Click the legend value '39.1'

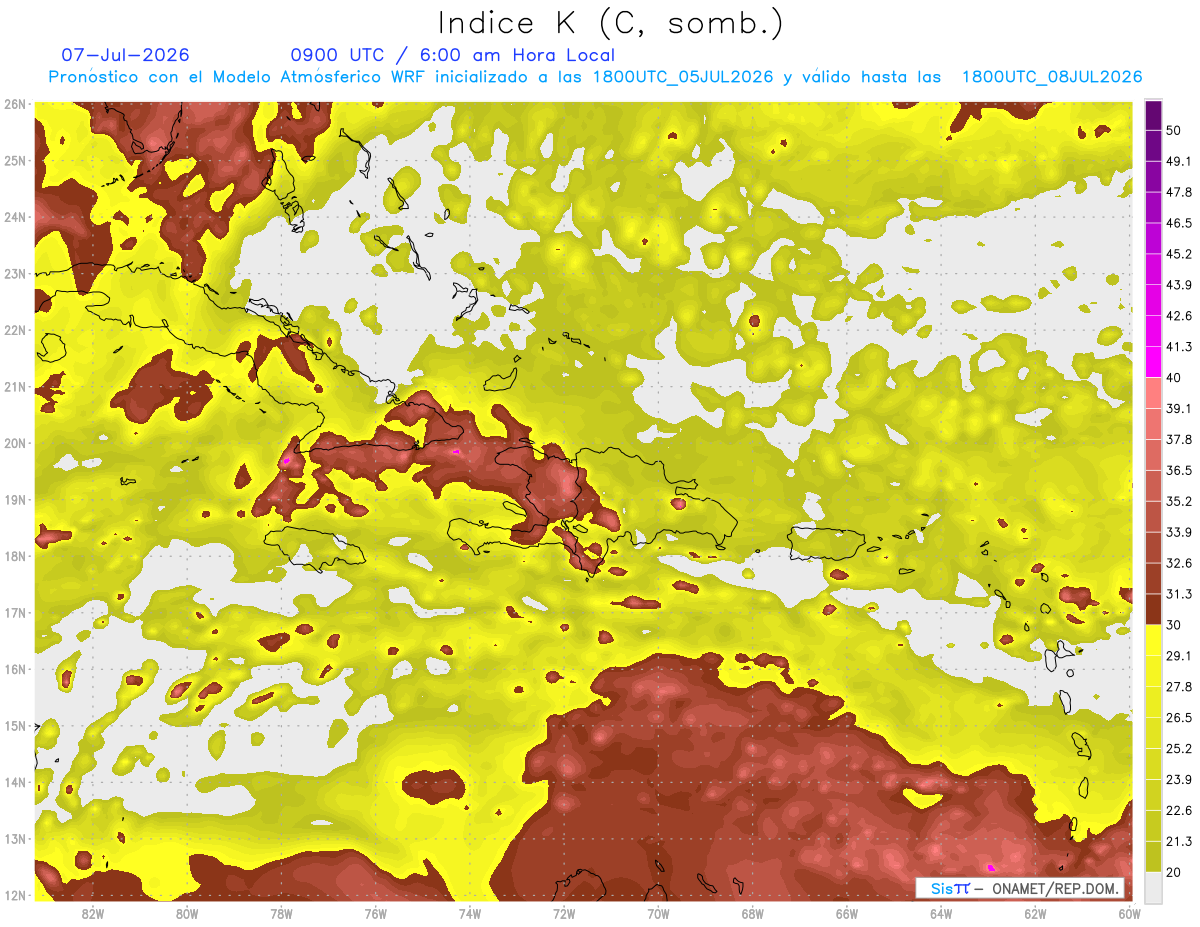[1179, 408]
